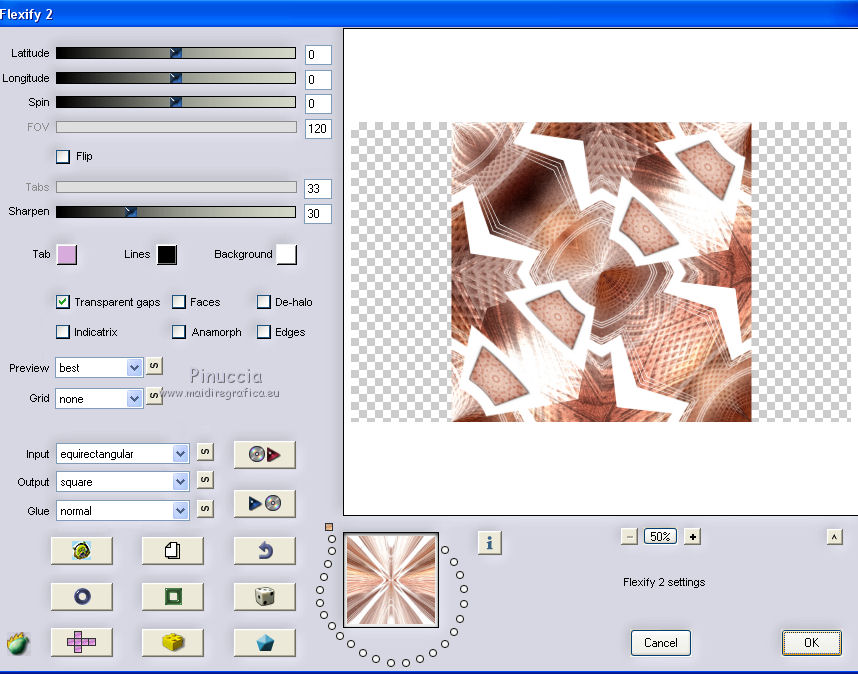Click the source image thumbnail preview
This screenshot has width=858, height=674.
(391, 580)
